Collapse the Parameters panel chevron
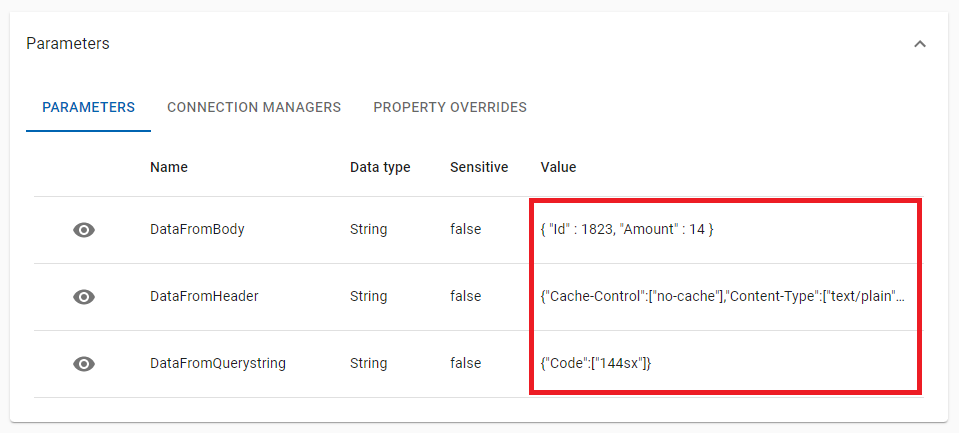The height and width of the screenshot is (433, 959). click(920, 44)
